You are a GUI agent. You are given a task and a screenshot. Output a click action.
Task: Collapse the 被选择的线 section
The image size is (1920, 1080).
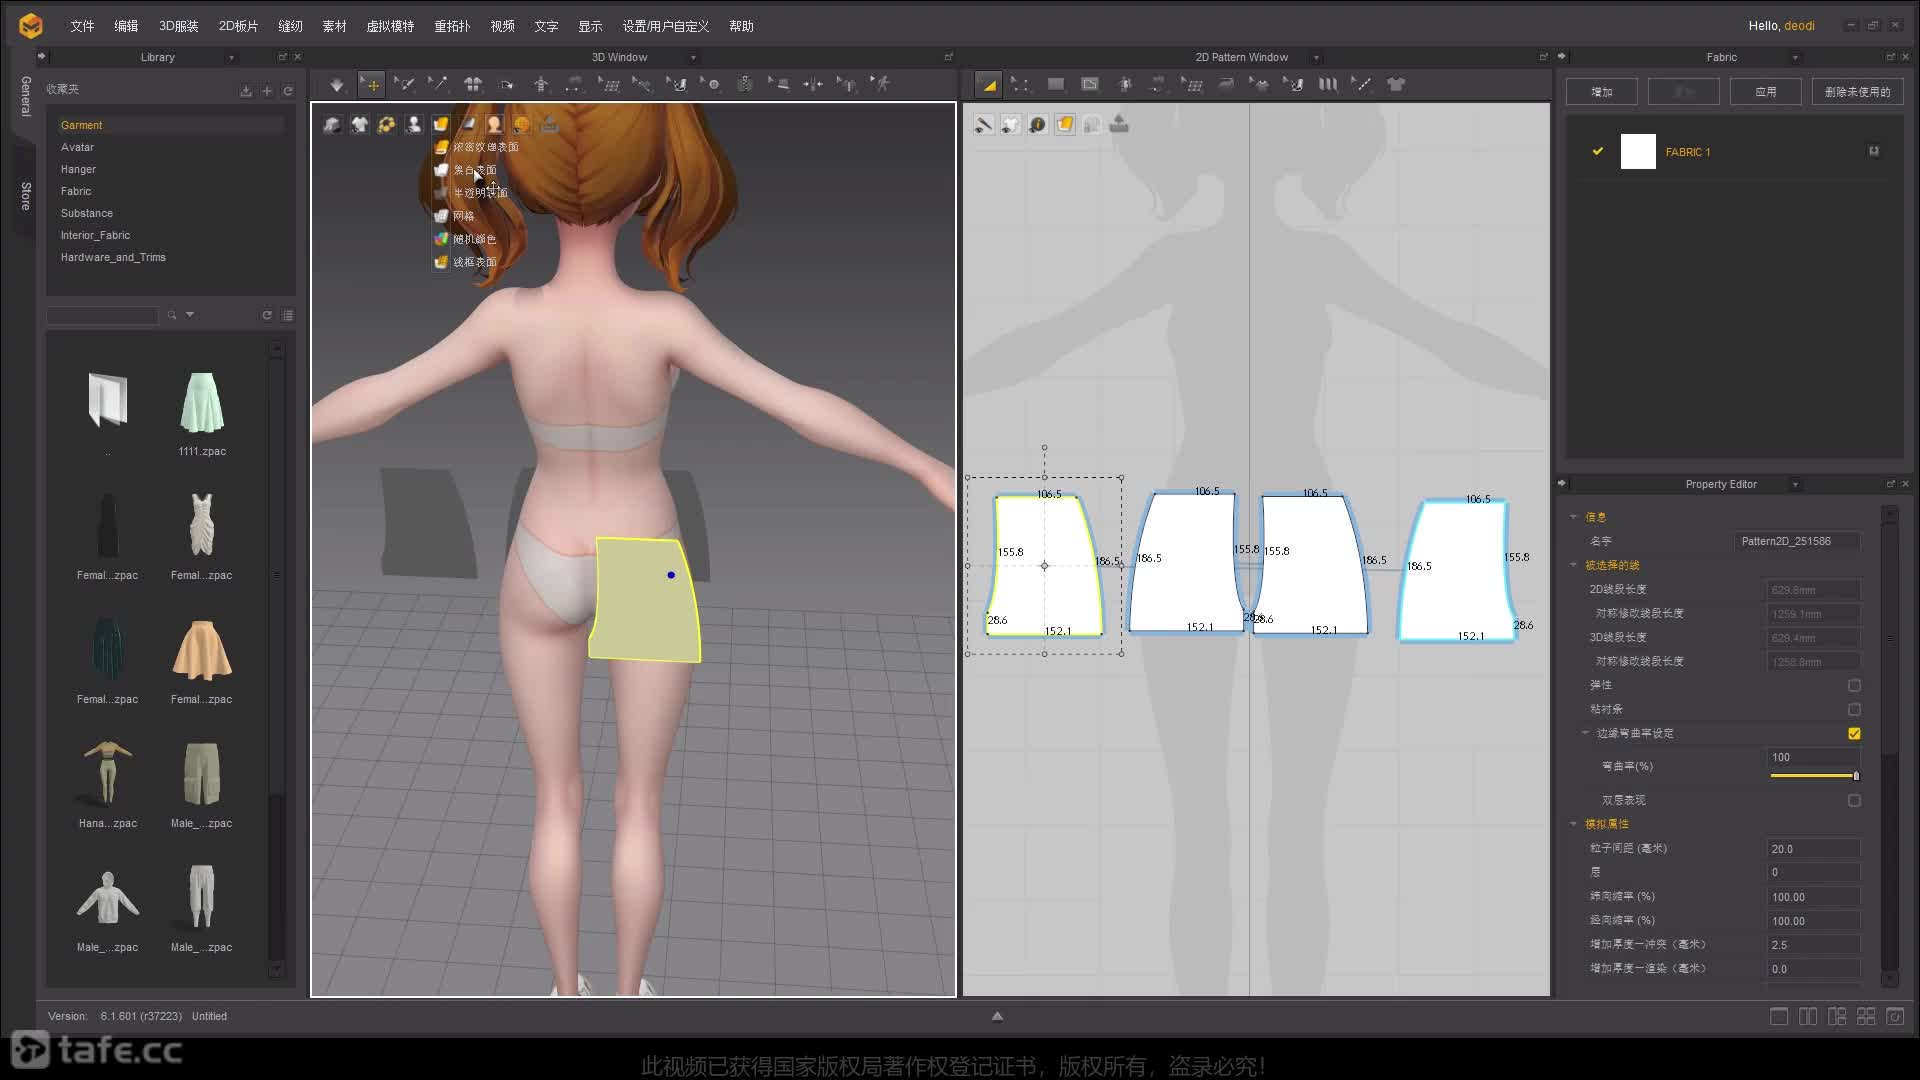[x=1573, y=565]
